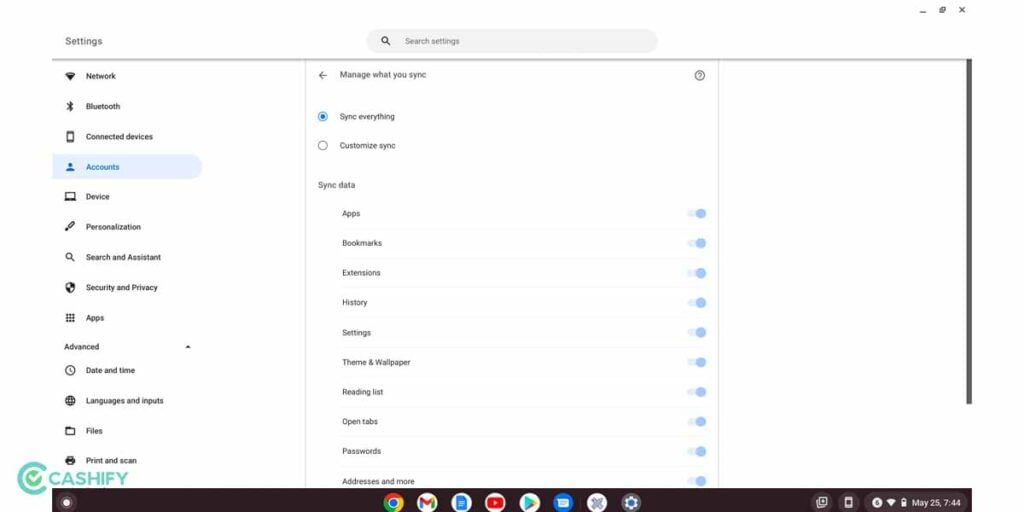Image resolution: width=1024 pixels, height=512 pixels.
Task: Click the Date and time clock icon
Action: [x=70, y=370]
